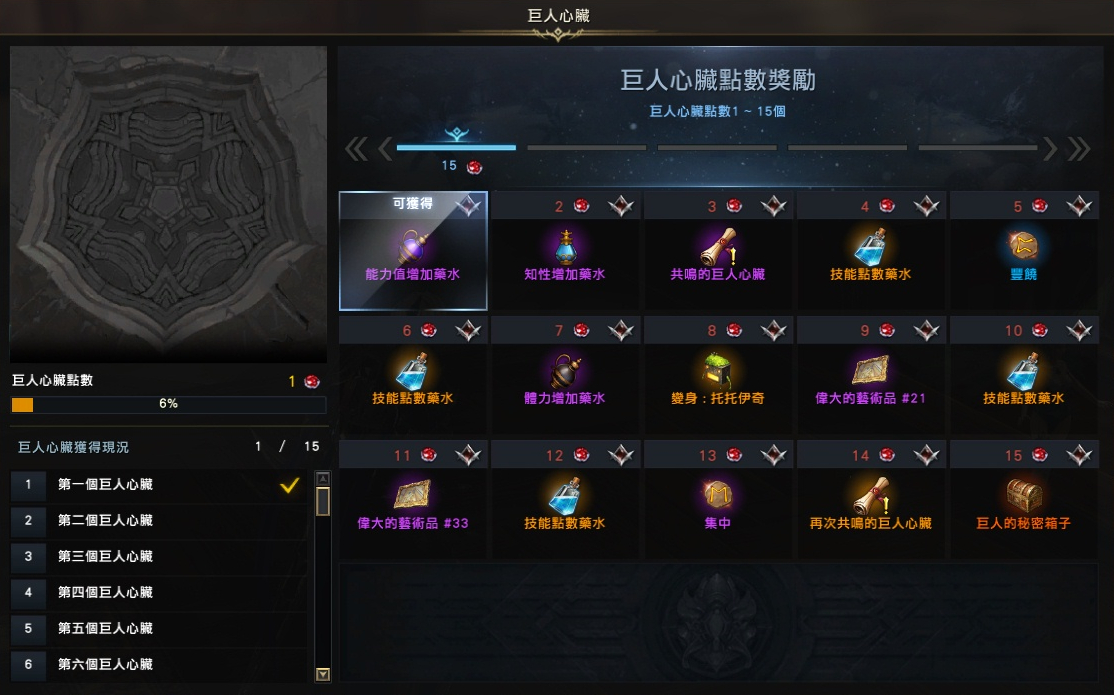Click the 共鳴的巨人心臟 scroll icon
The image size is (1114, 695).
click(x=718, y=247)
